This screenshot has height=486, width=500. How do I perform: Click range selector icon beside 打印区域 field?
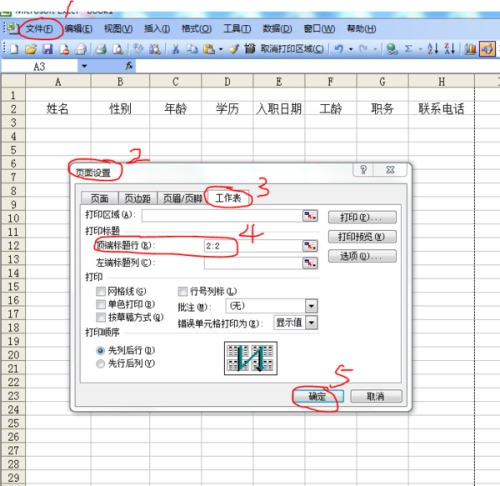[310, 216]
